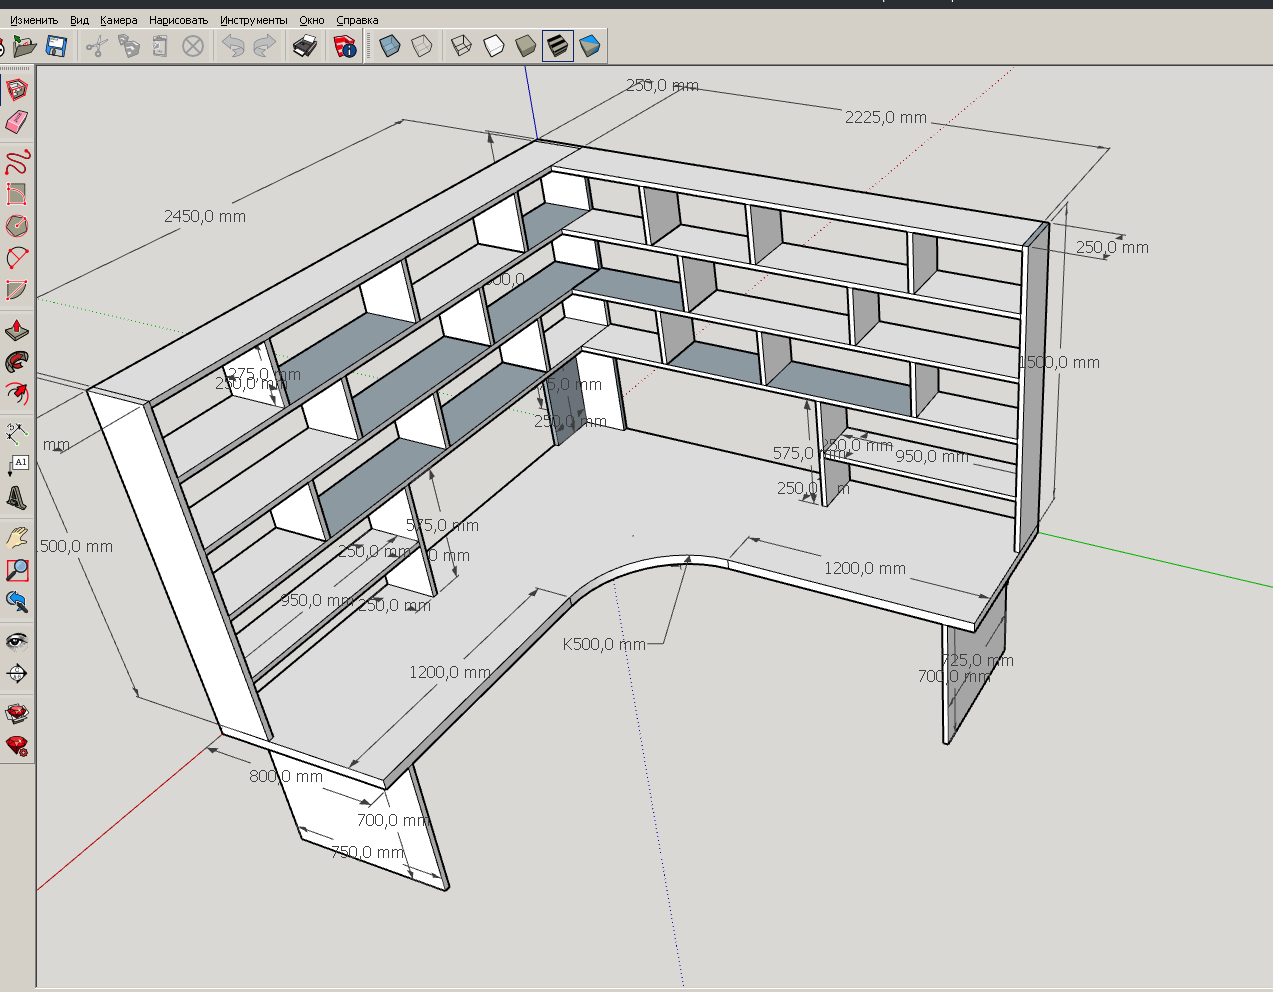This screenshot has width=1273, height=992.
Task: Select the Freehand drawing tool
Action: pyautogui.click(x=17, y=161)
